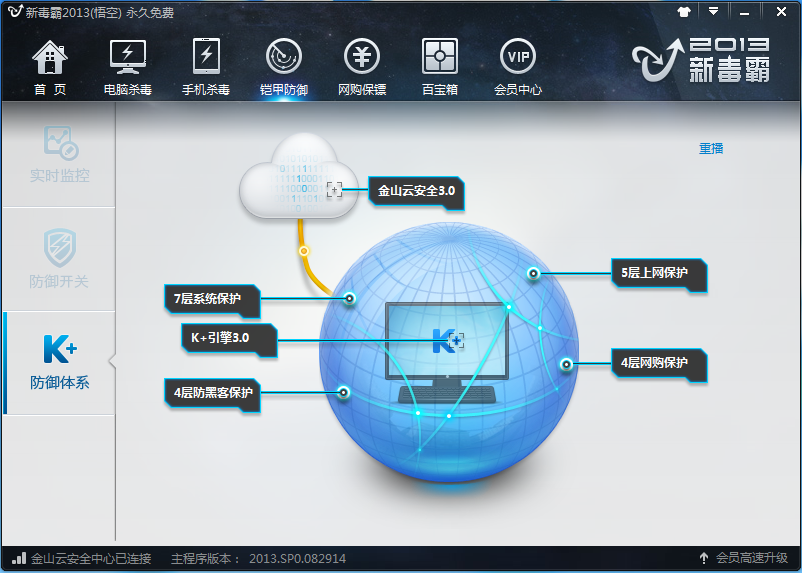Open the title bar dropdown menu arrow
This screenshot has height=573, width=802.
(713, 11)
